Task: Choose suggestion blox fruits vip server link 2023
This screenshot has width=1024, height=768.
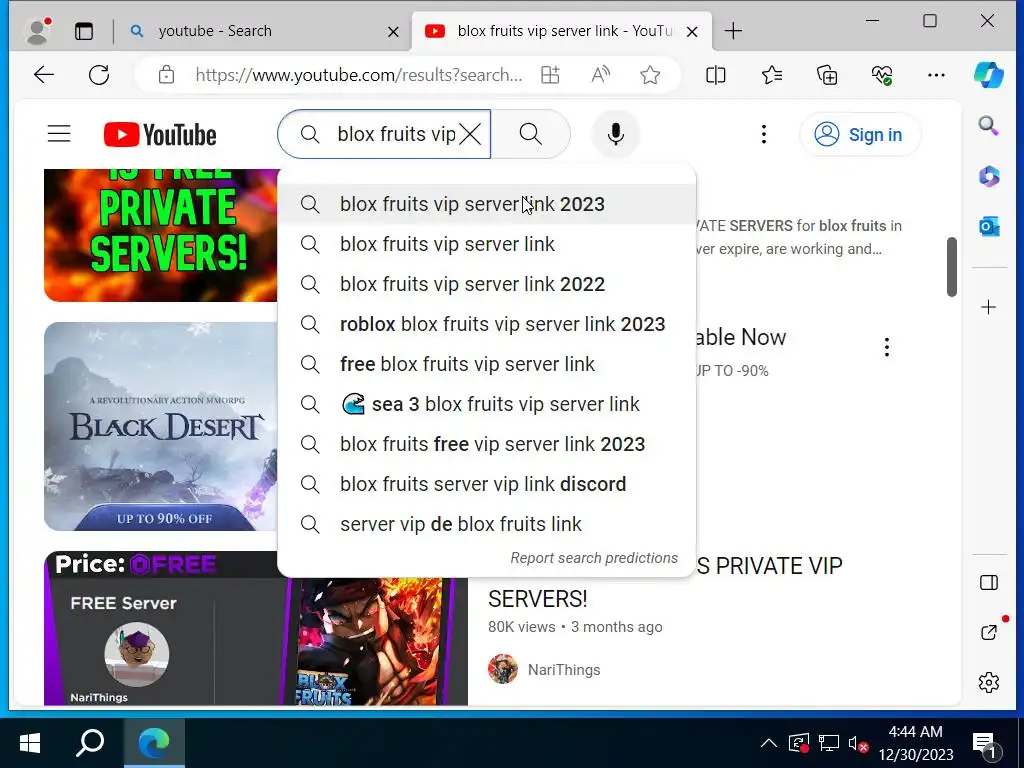Action: 487,204
